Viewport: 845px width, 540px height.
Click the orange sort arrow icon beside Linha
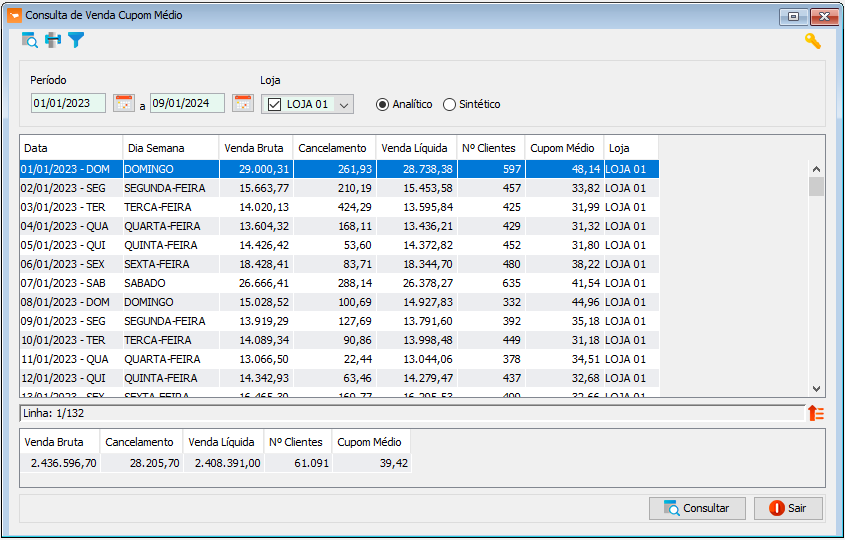coord(816,413)
